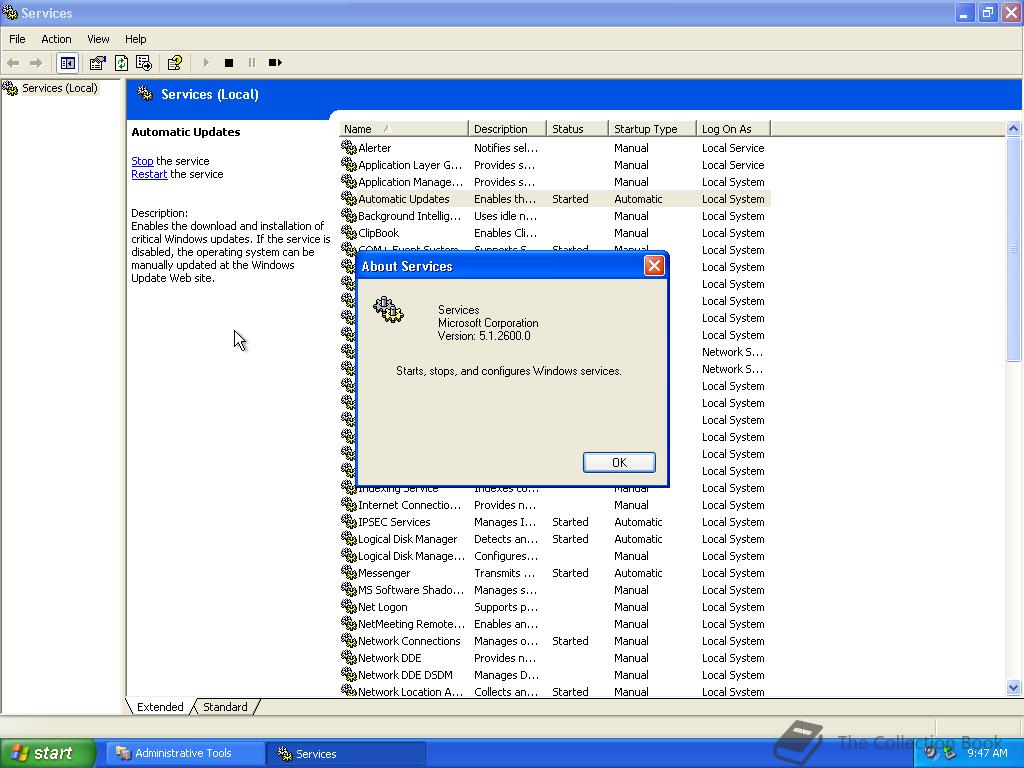Click the gear icon beside IPSEC Services

(349, 522)
